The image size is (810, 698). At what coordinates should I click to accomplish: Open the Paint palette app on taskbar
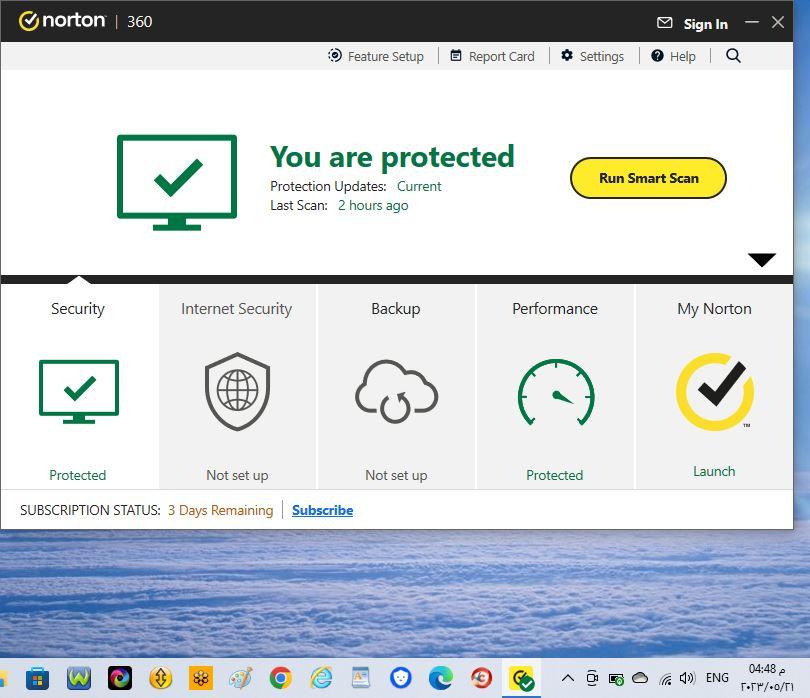click(x=241, y=678)
